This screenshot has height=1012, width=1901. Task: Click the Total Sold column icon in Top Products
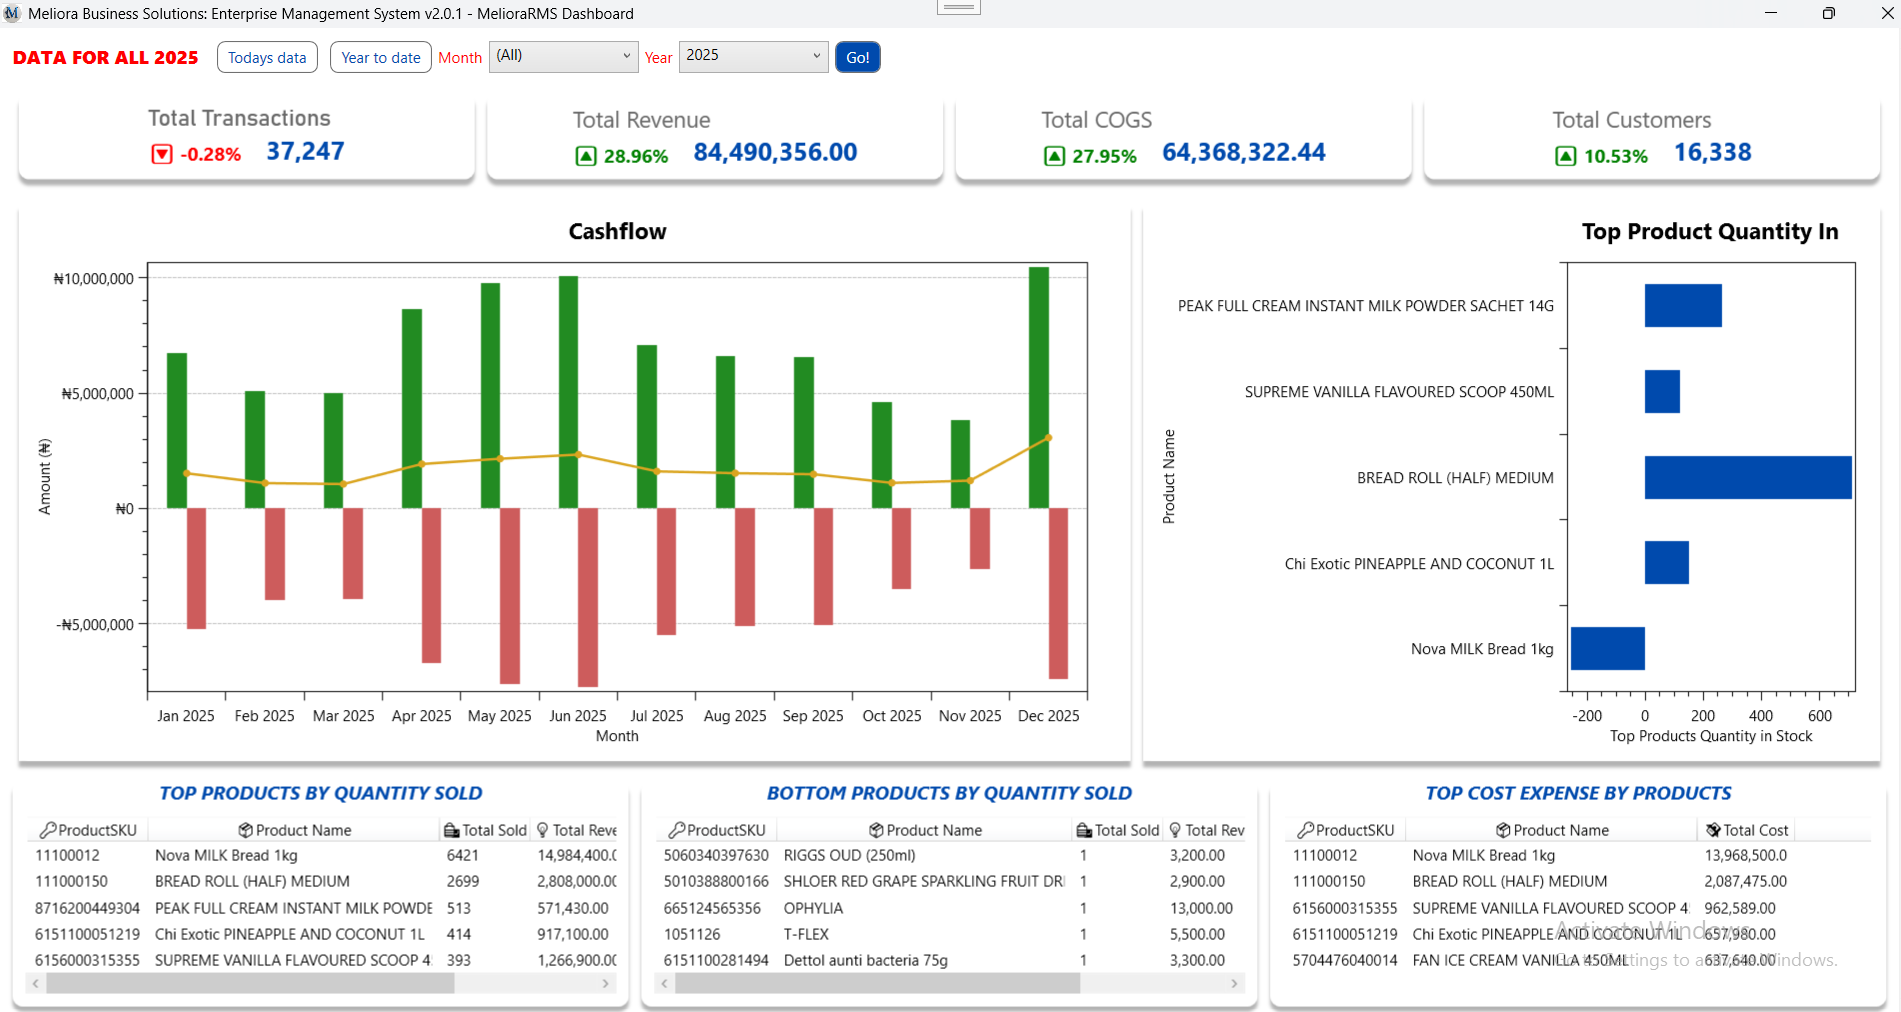click(x=452, y=830)
